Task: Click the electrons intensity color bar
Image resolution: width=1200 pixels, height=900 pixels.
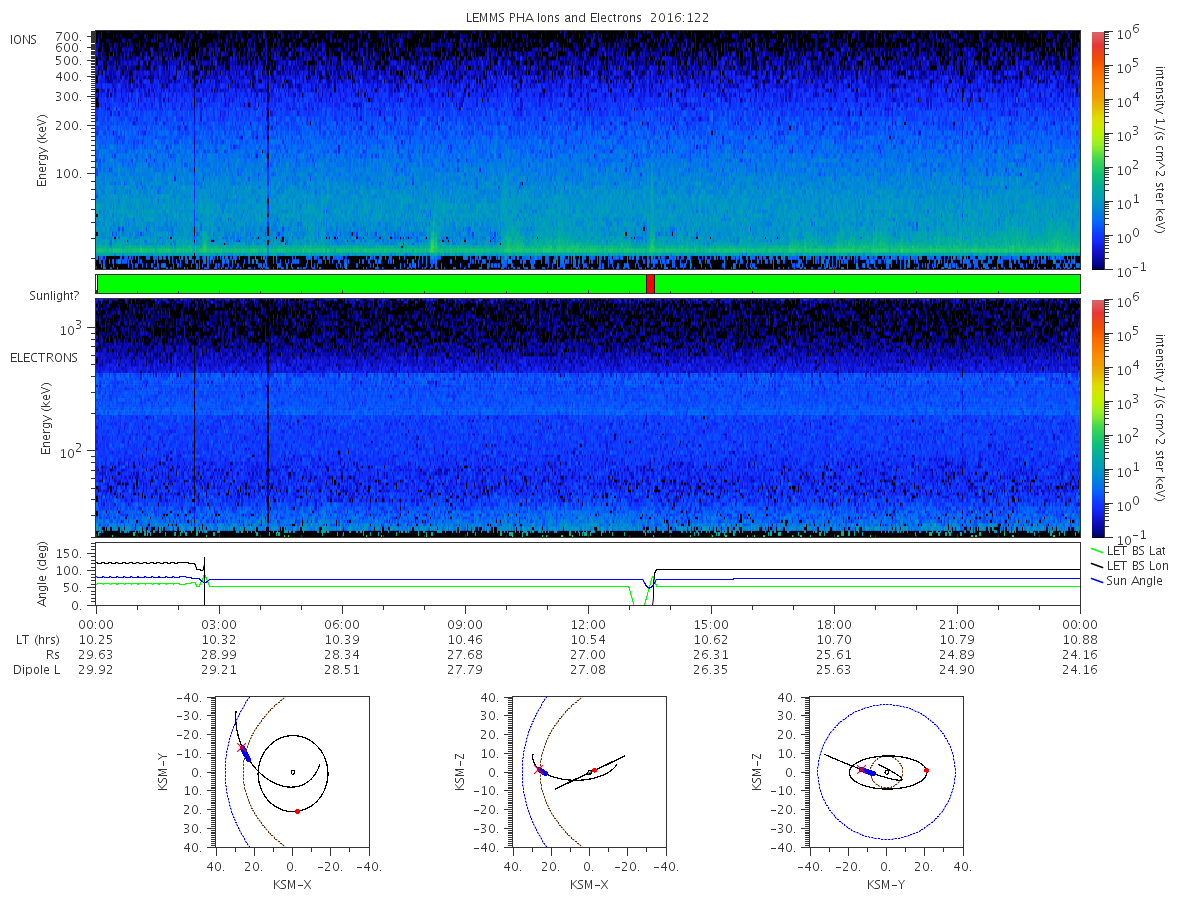Action: 1097,417
